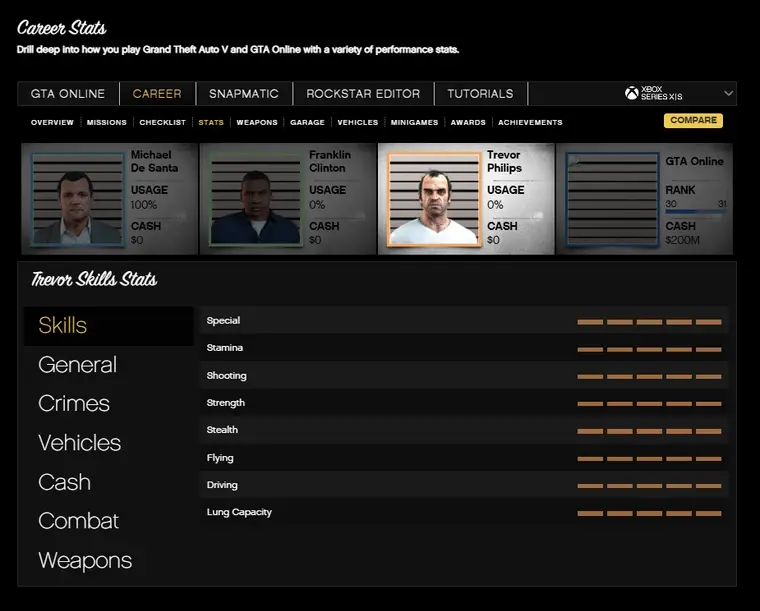This screenshot has width=760, height=611.
Task: Select Vehicles in the stats sidebar
Action: pyautogui.click(x=79, y=443)
